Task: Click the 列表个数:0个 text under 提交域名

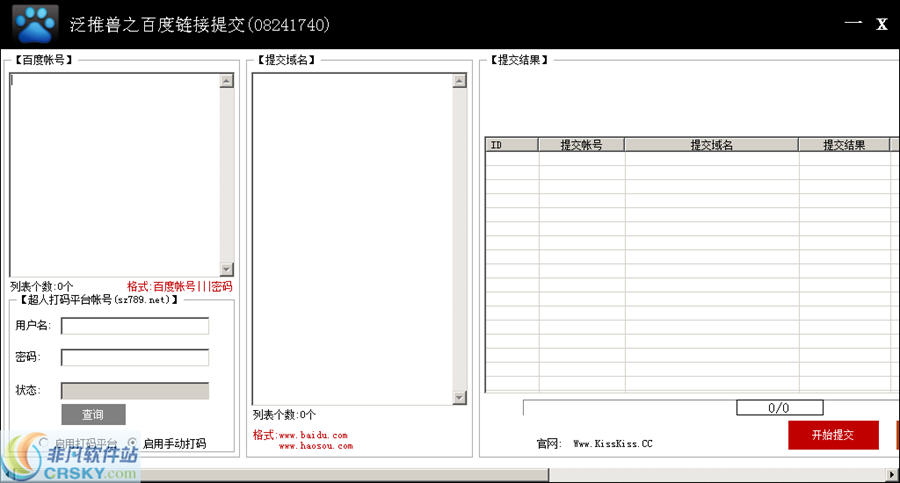Action: 284,415
